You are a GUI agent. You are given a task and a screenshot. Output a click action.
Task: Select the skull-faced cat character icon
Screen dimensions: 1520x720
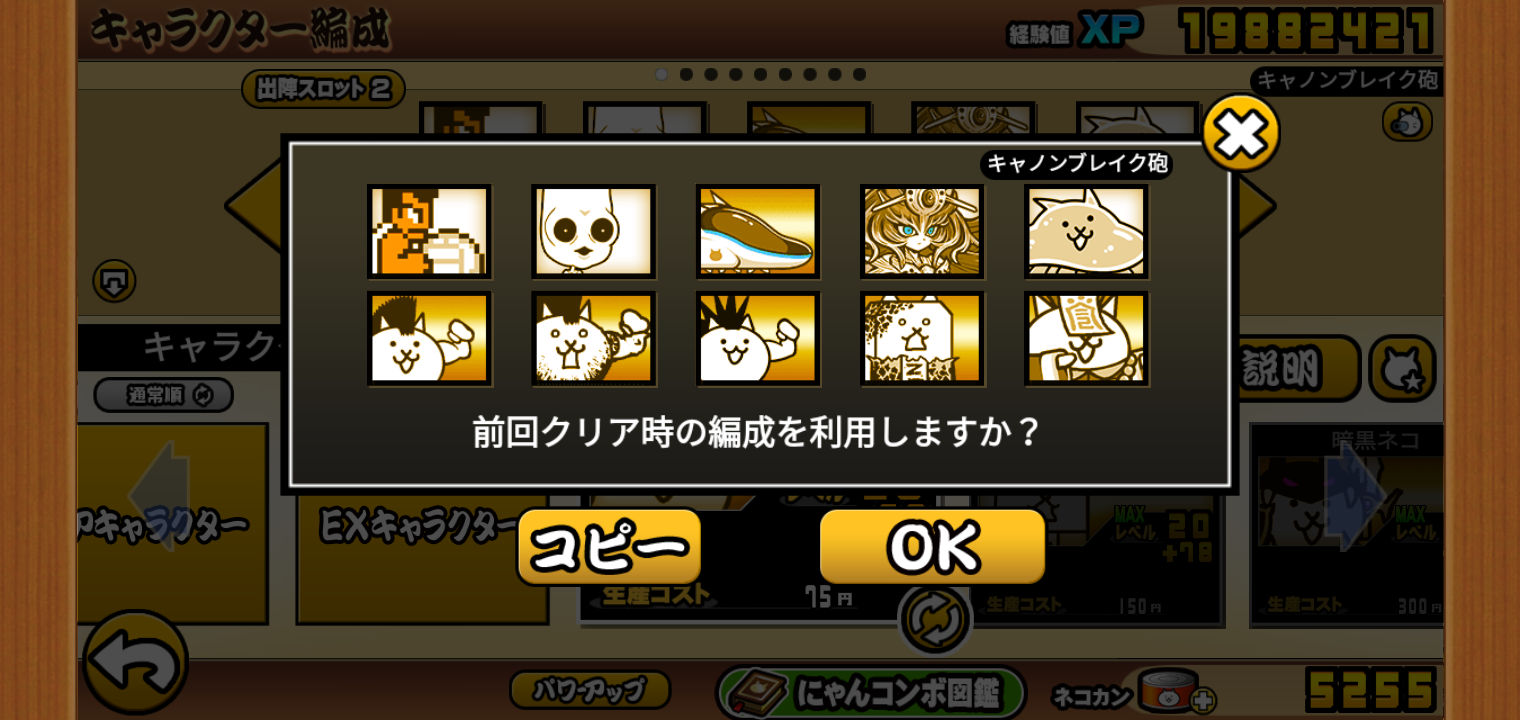[593, 231]
